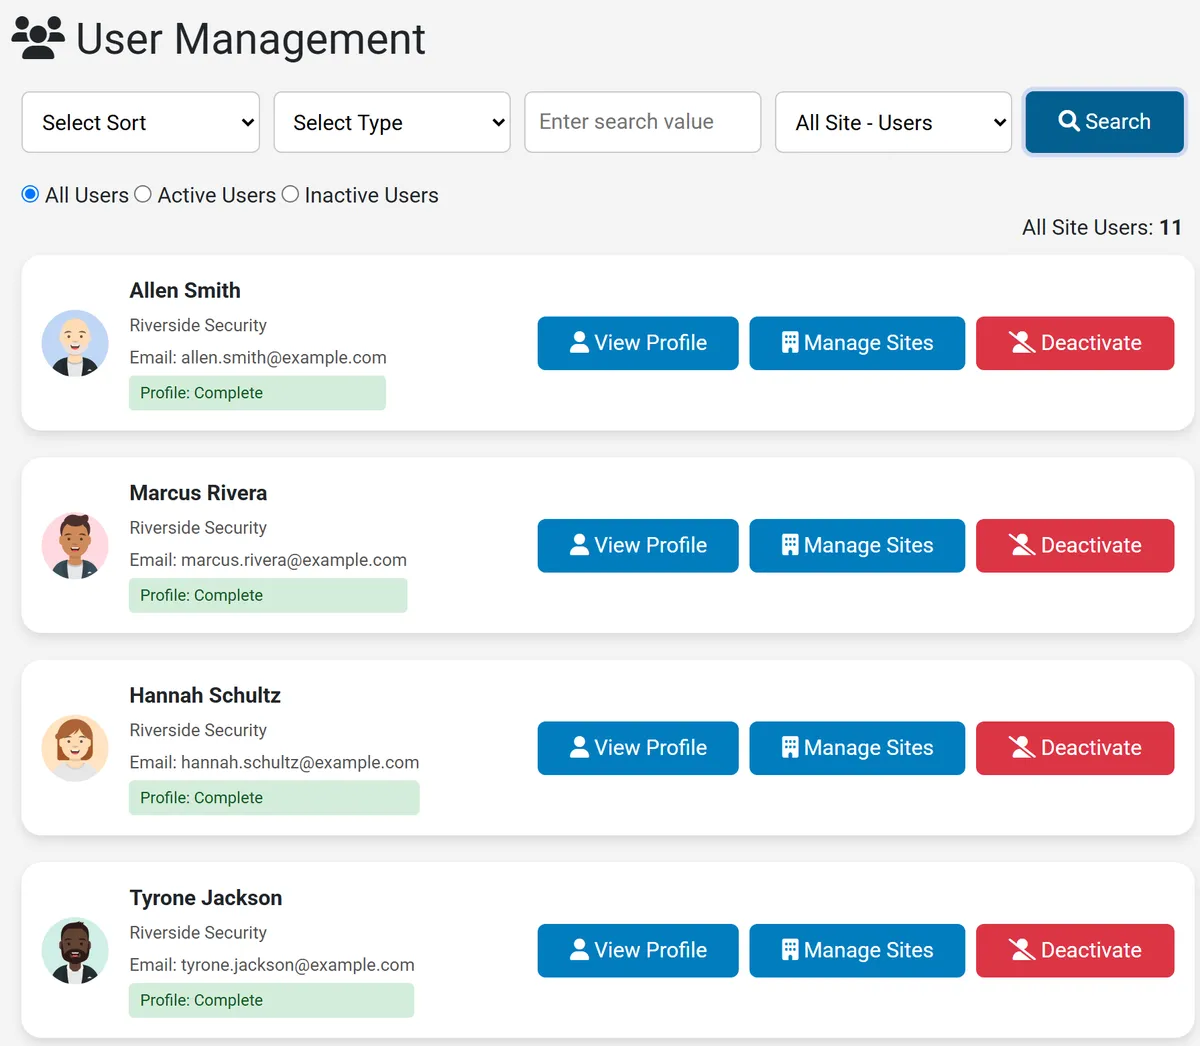1200x1046 pixels.
Task: Click Tyrone Jackson's avatar image
Action: [75, 951]
